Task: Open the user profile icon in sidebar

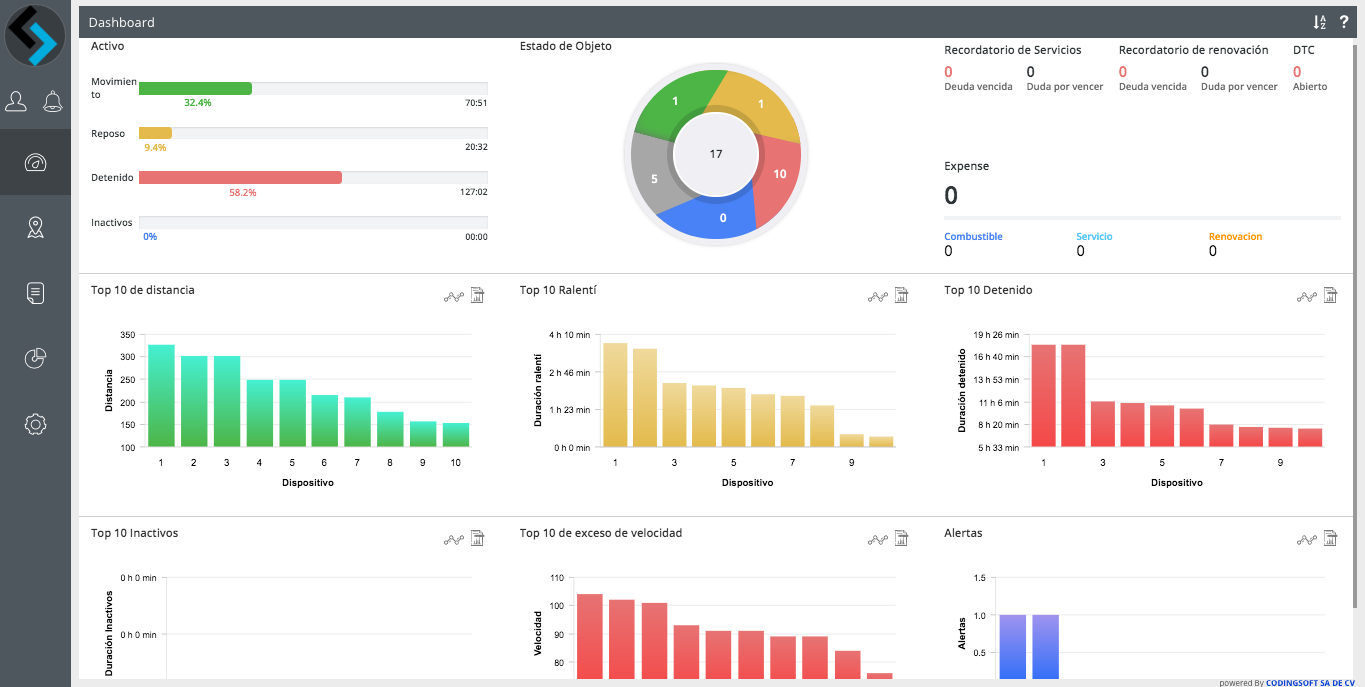Action: point(16,101)
